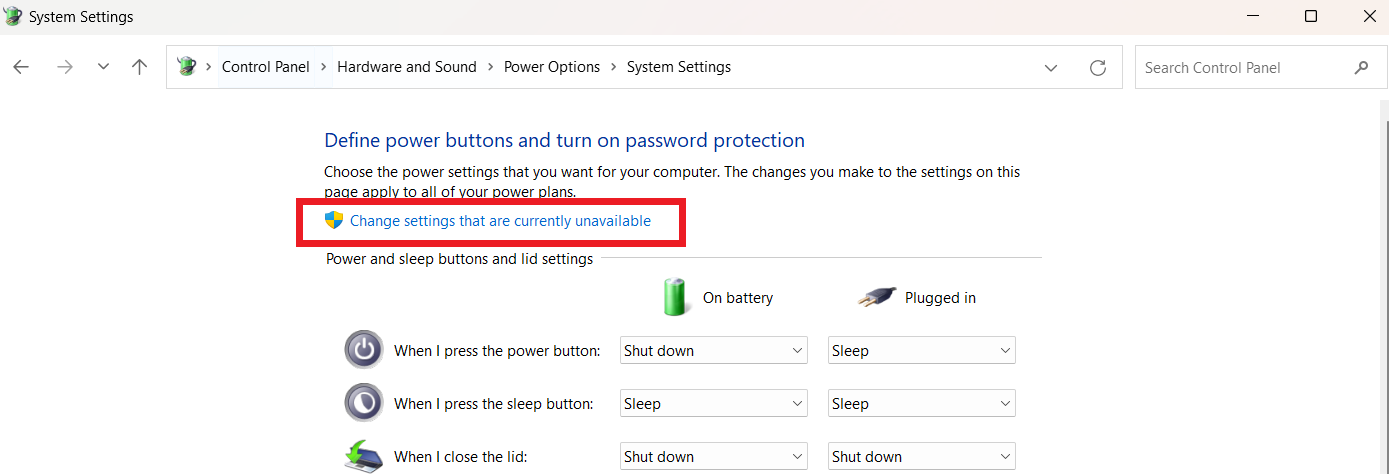Open sleep button On battery dropdown
The height and width of the screenshot is (474, 1389).
click(x=713, y=403)
